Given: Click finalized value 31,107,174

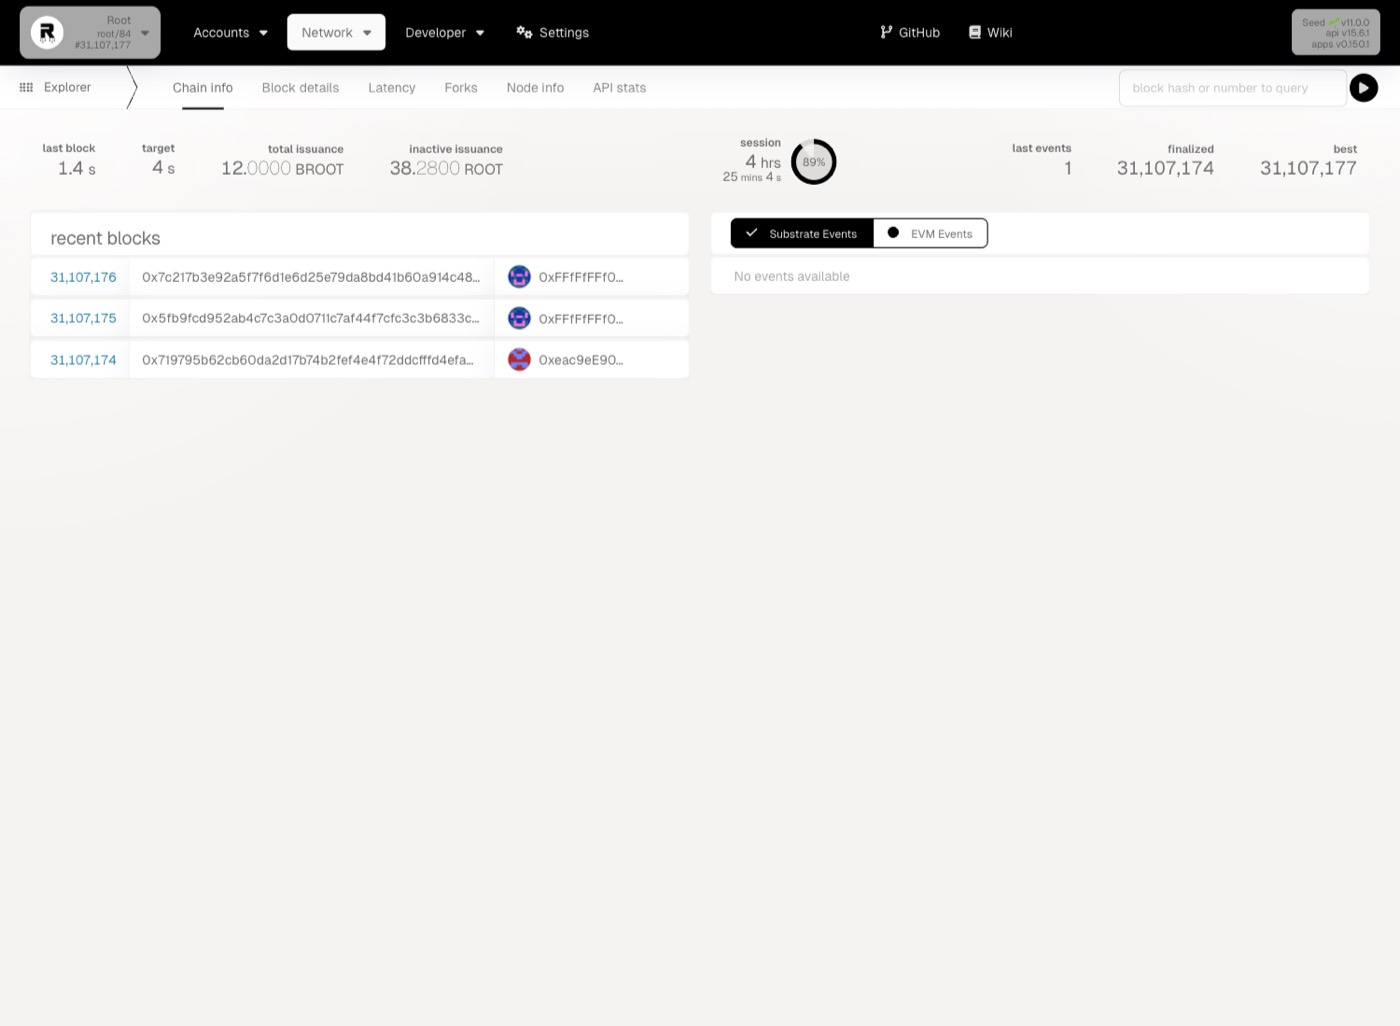Looking at the screenshot, I should click(1165, 168).
